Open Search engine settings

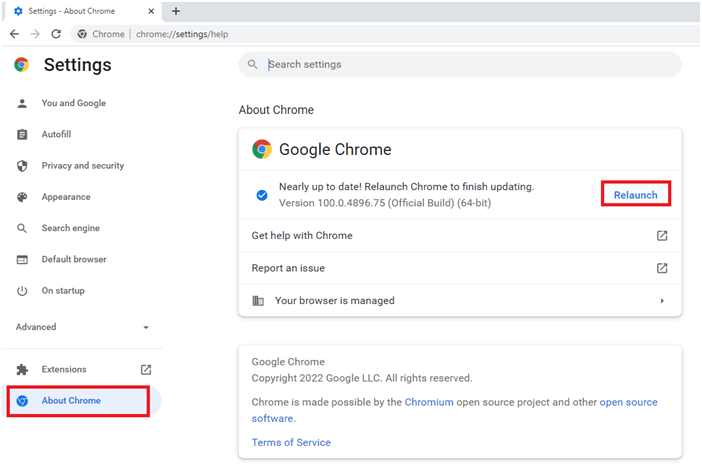coord(71,228)
